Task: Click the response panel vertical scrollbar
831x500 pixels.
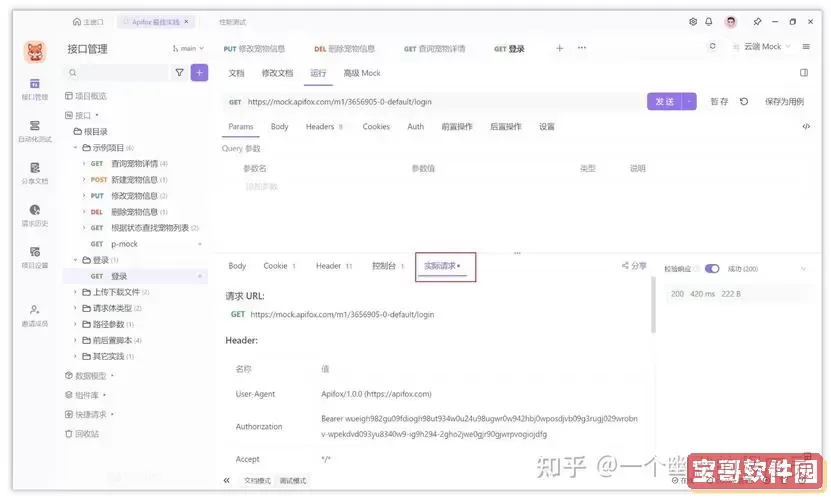Action: pos(653,306)
